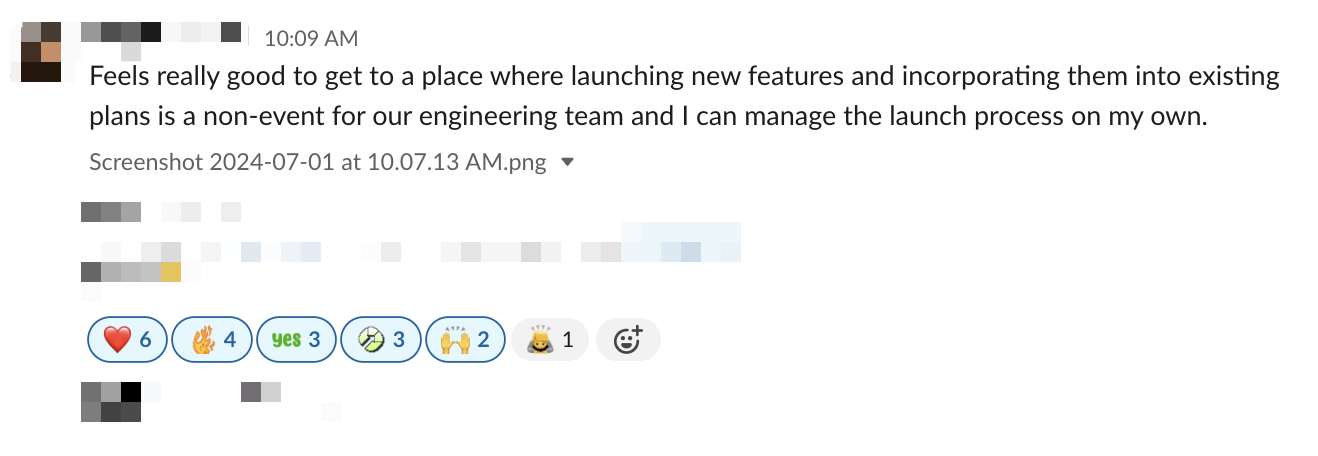Click the blurred sender name above the message
1318x456 pixels.
[161, 33]
